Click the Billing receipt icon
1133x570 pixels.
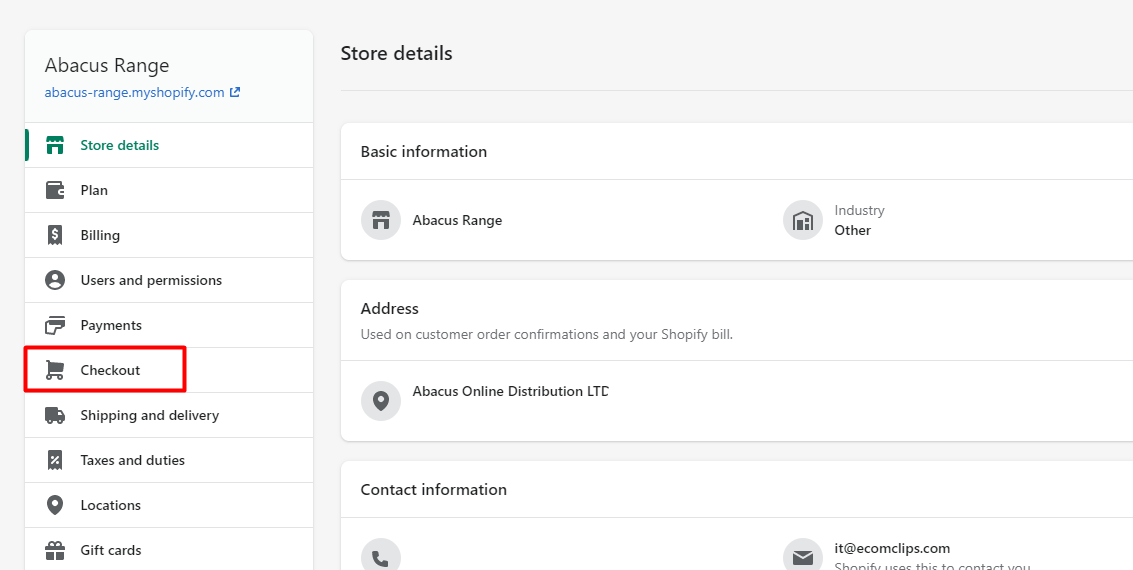(x=55, y=235)
